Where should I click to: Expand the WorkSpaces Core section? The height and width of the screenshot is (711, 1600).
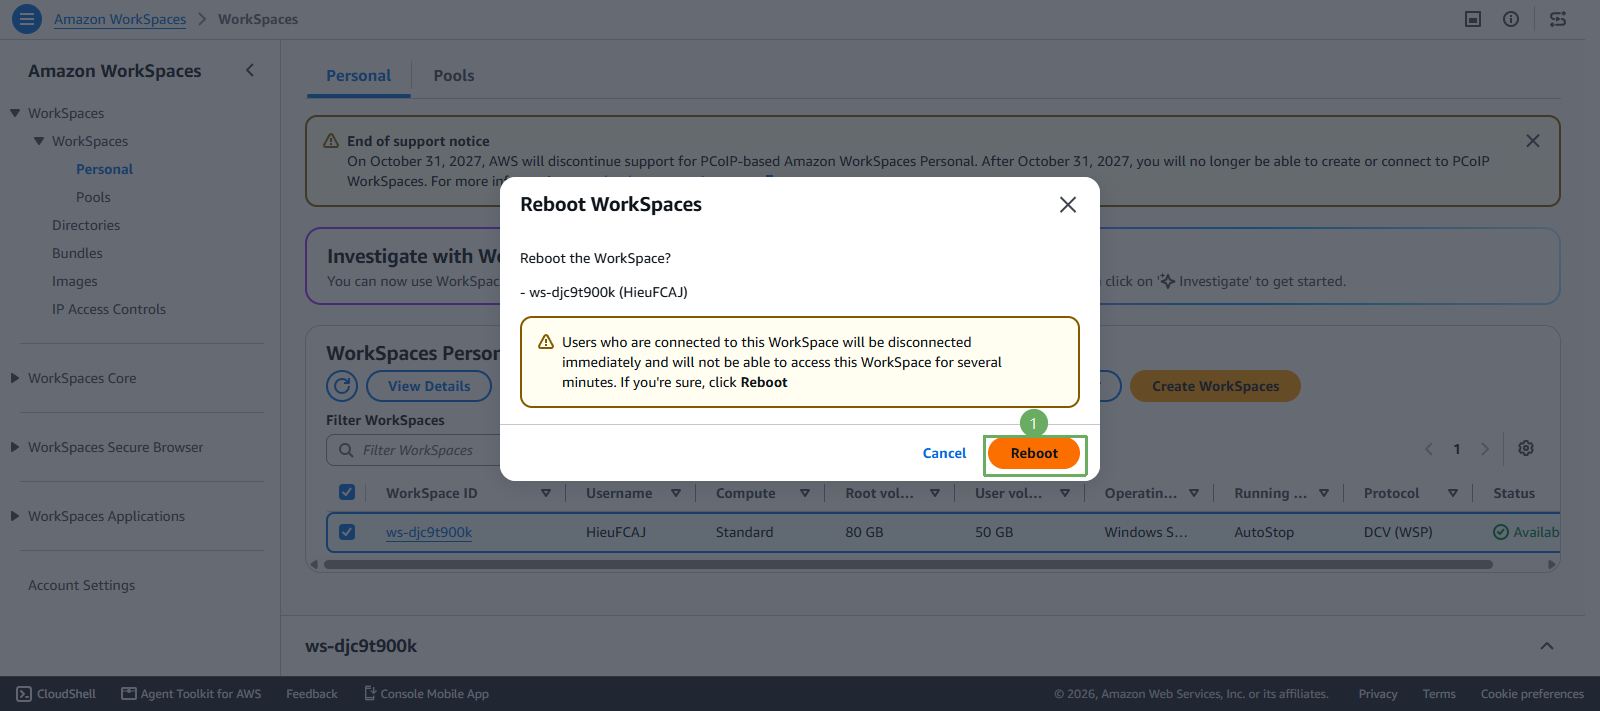click(15, 378)
